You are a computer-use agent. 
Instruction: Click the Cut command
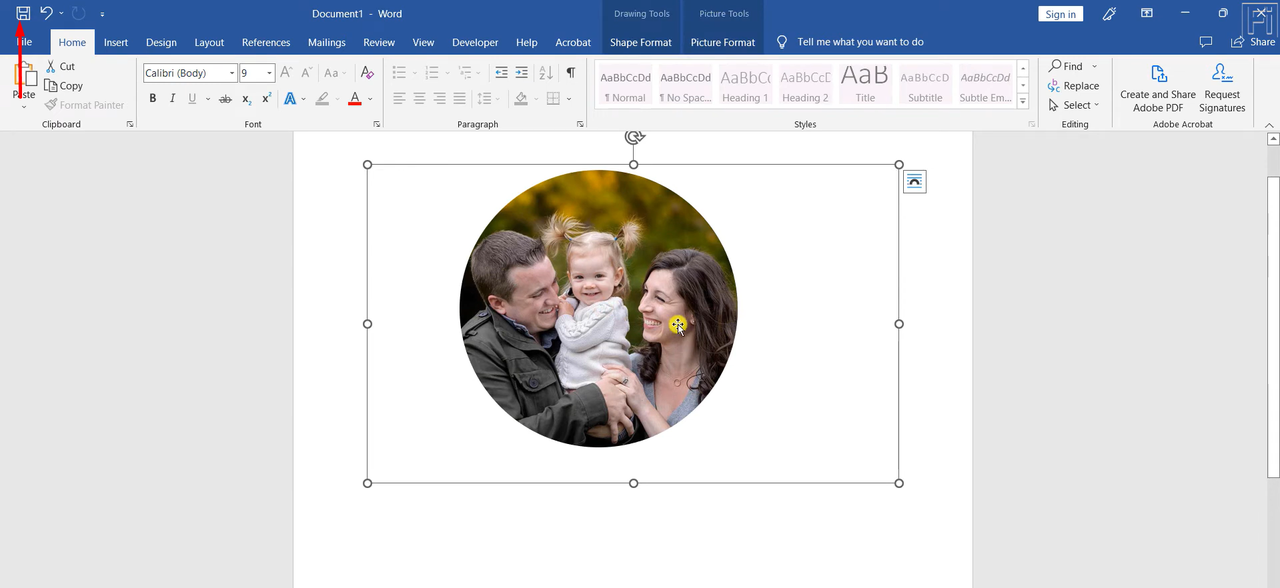pos(60,66)
